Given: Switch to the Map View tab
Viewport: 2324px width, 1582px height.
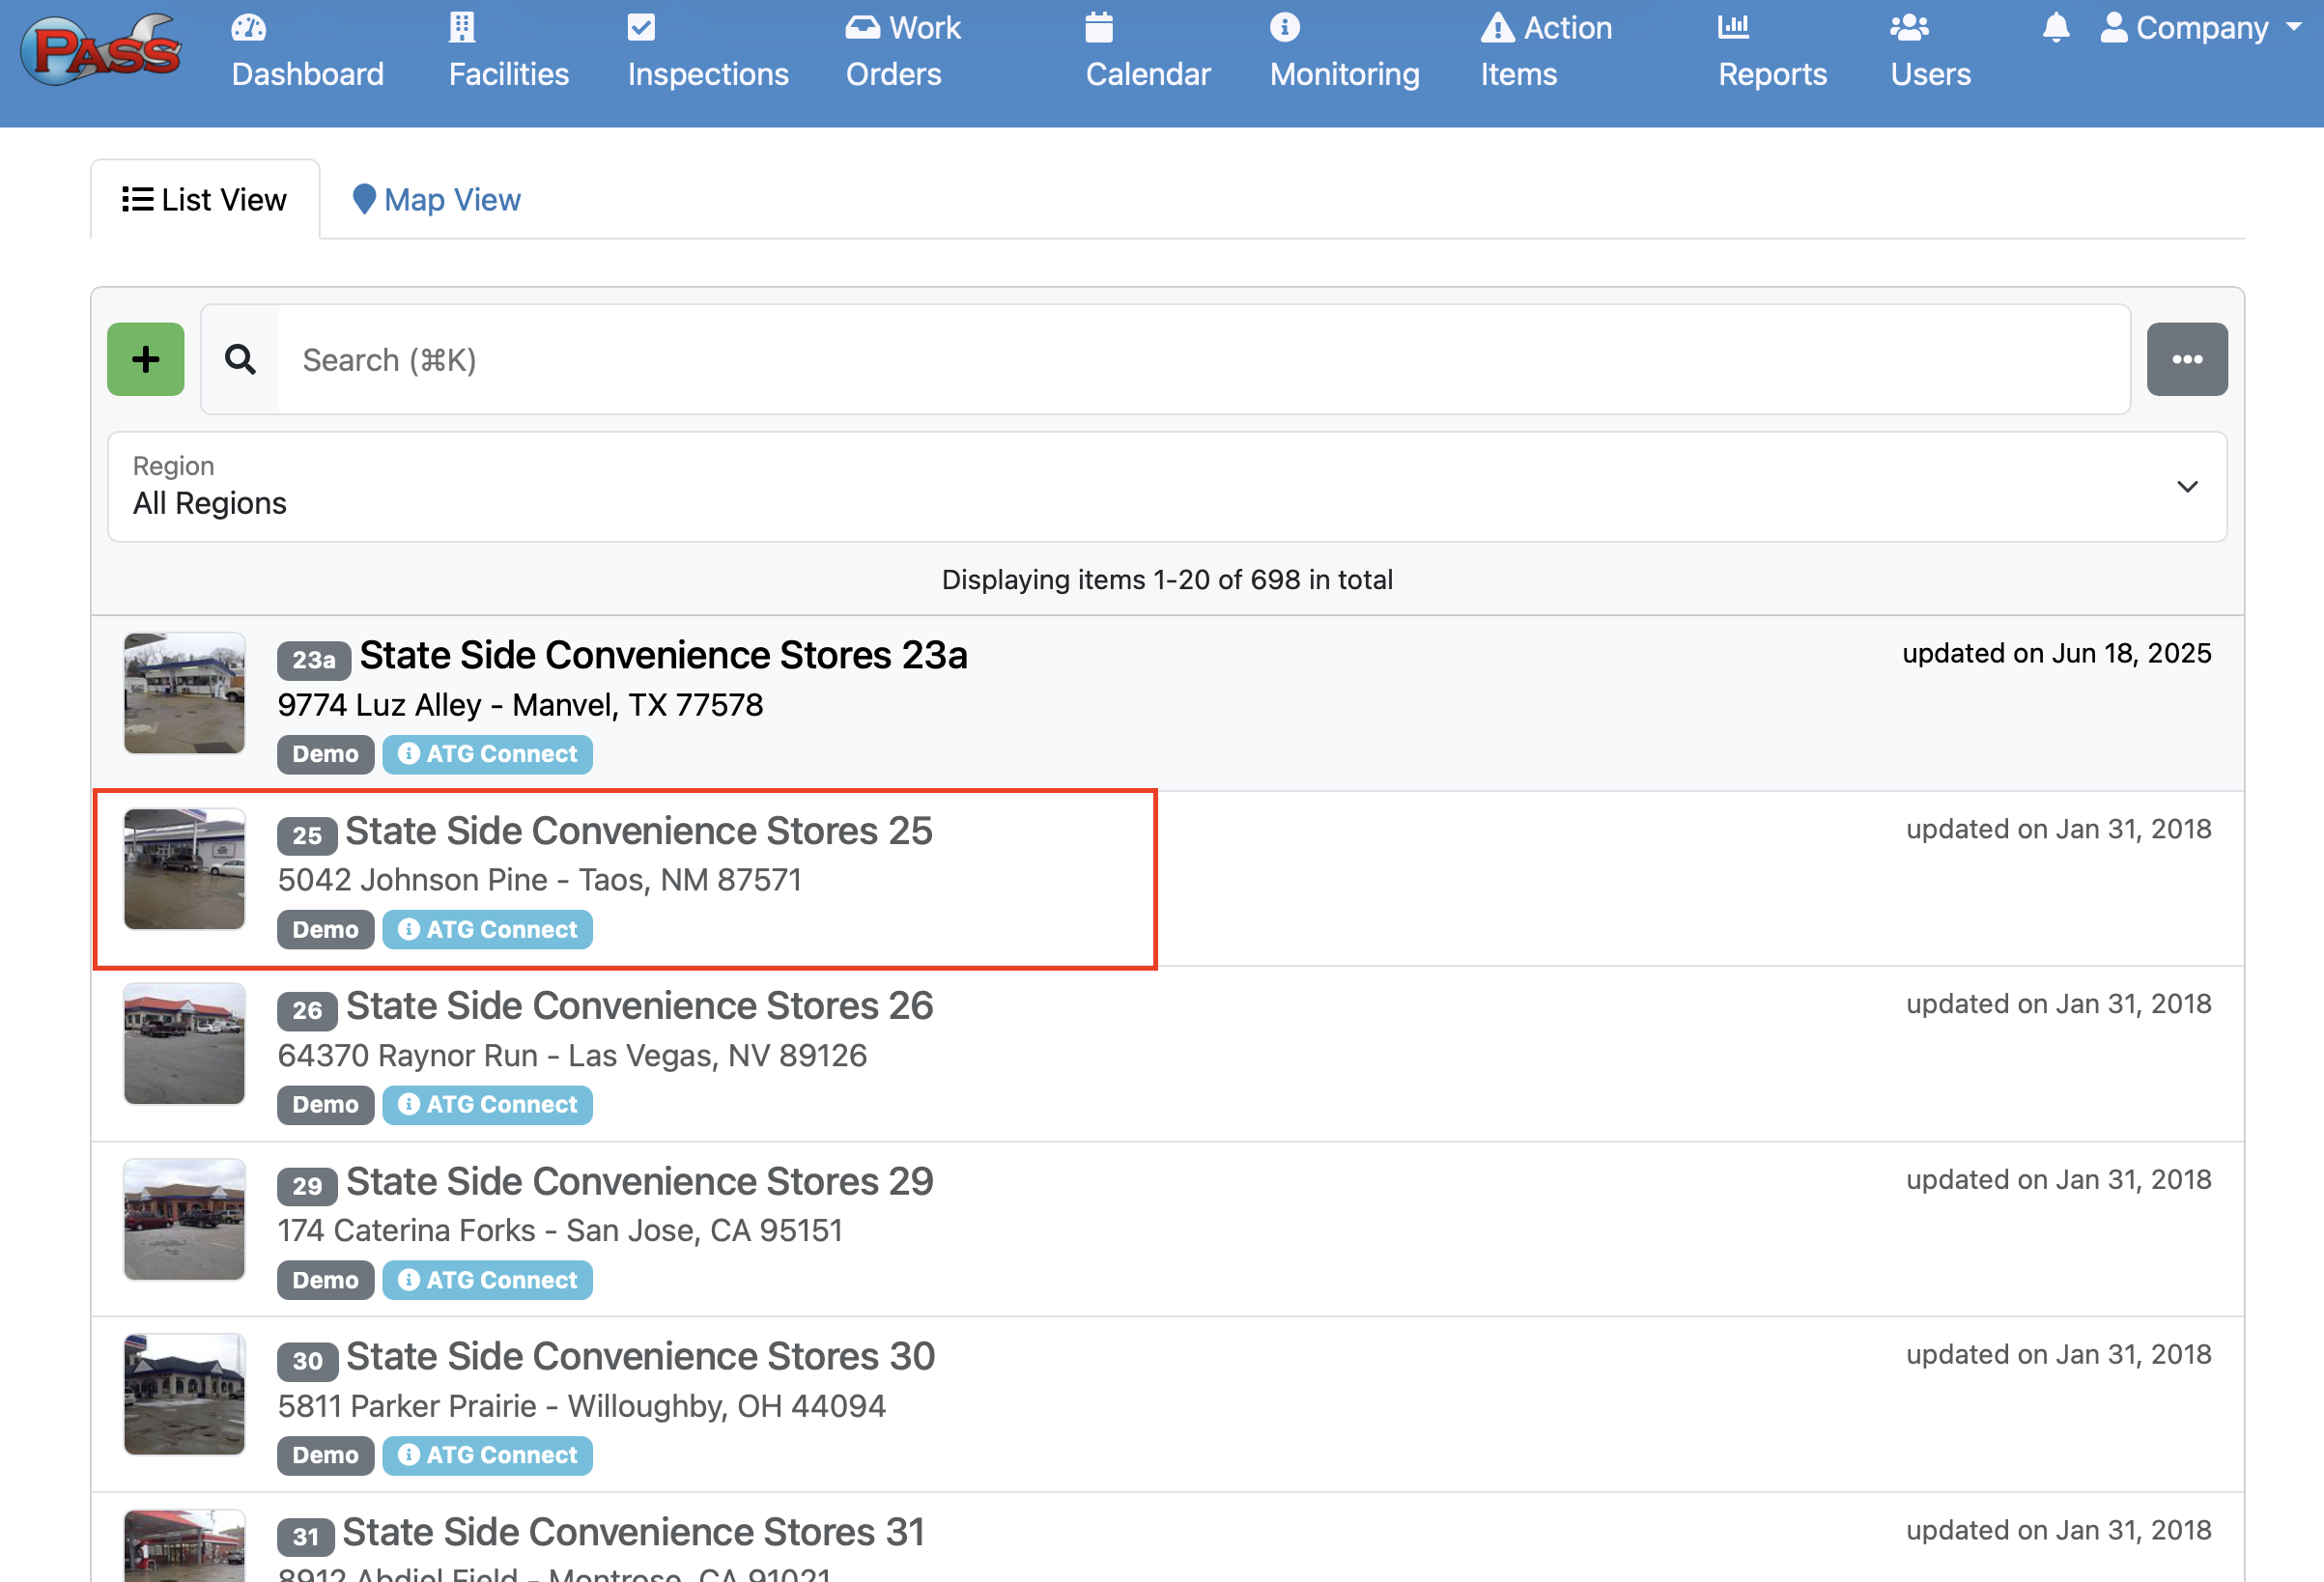Looking at the screenshot, I should tap(437, 200).
